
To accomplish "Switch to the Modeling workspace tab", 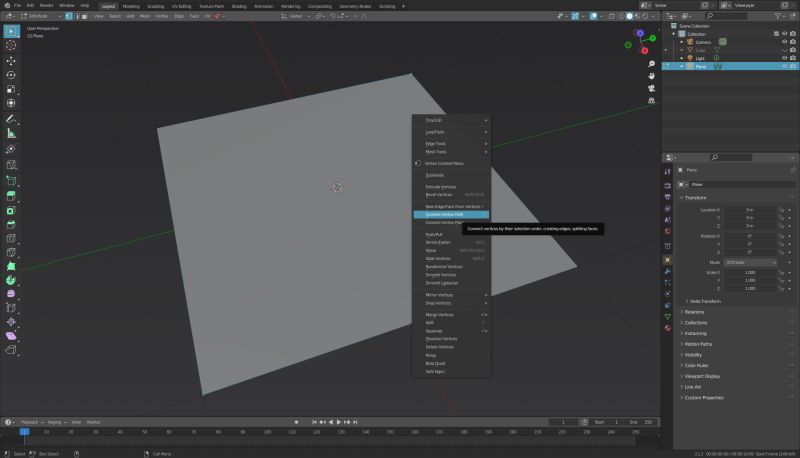I will (x=131, y=6).
